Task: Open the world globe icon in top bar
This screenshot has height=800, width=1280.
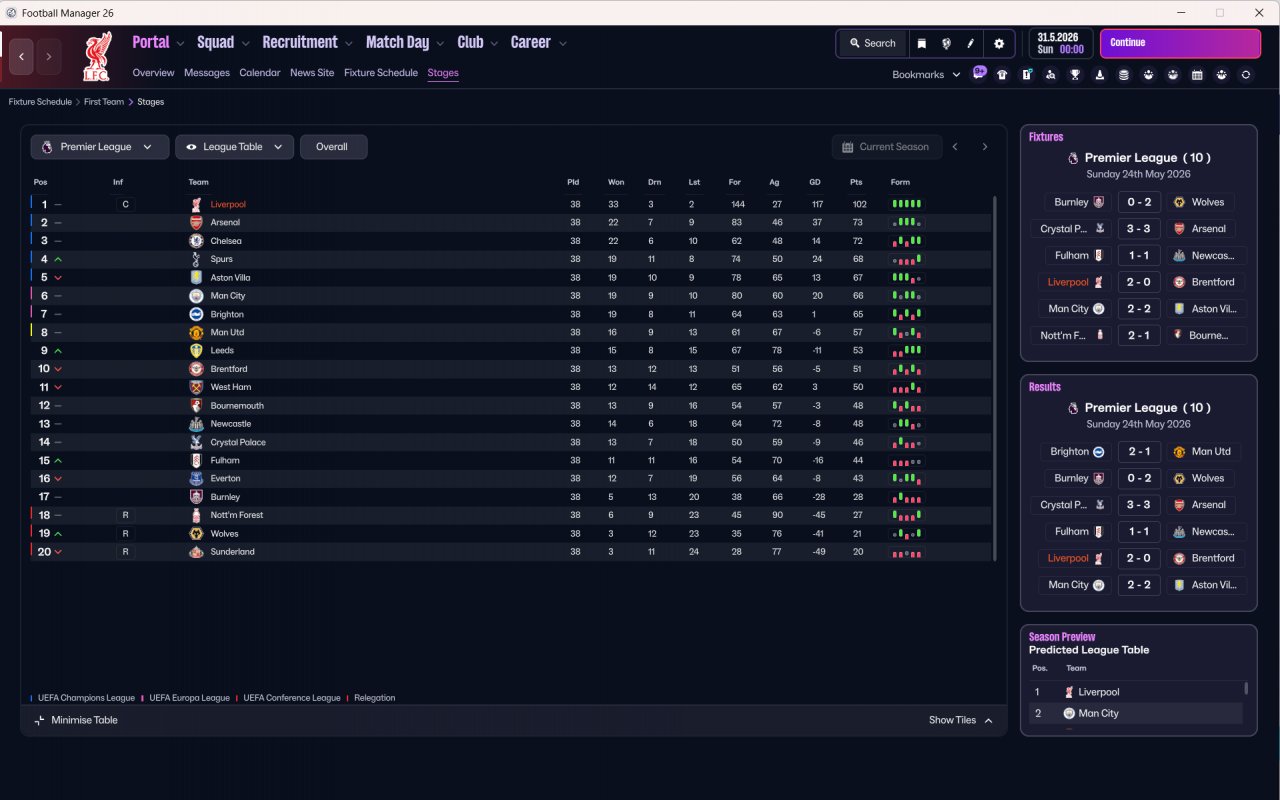Action: [946, 43]
